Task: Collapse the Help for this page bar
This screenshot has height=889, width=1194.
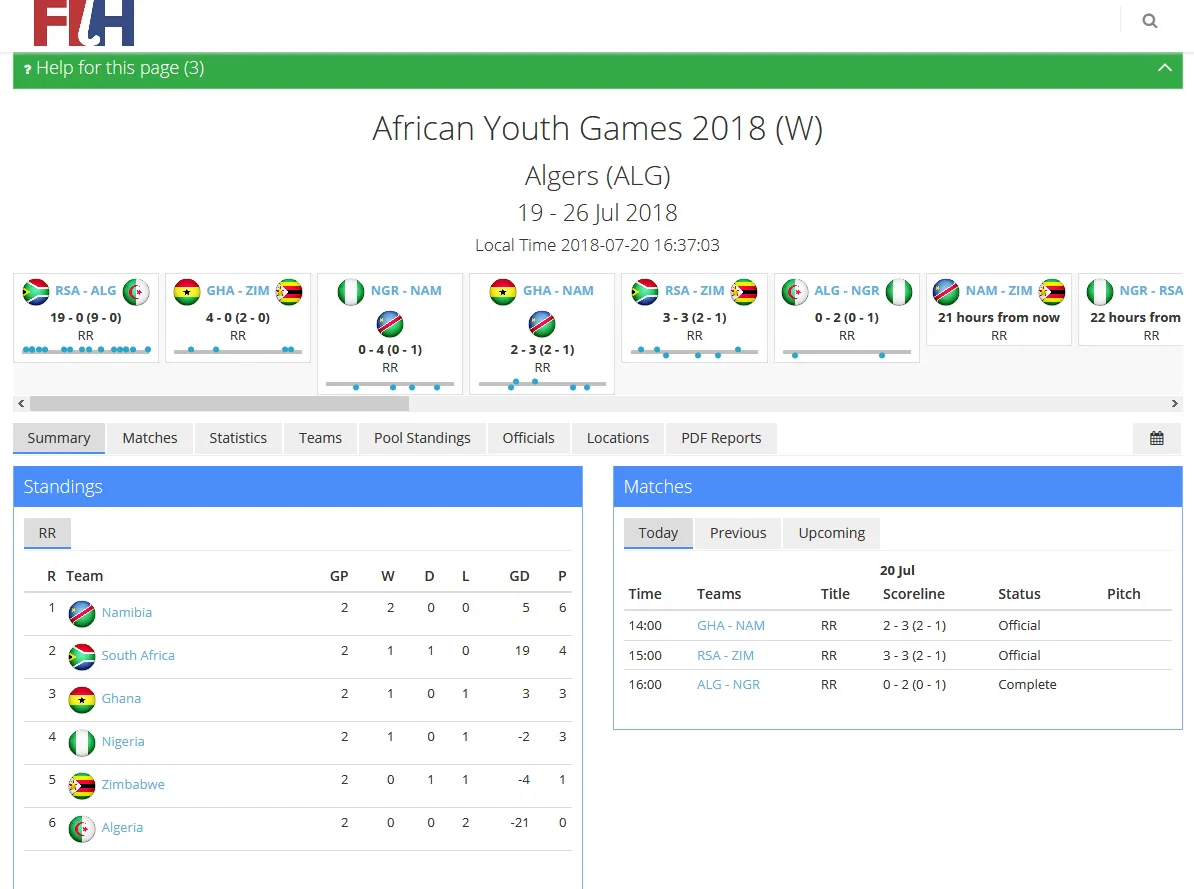Action: (x=1164, y=68)
